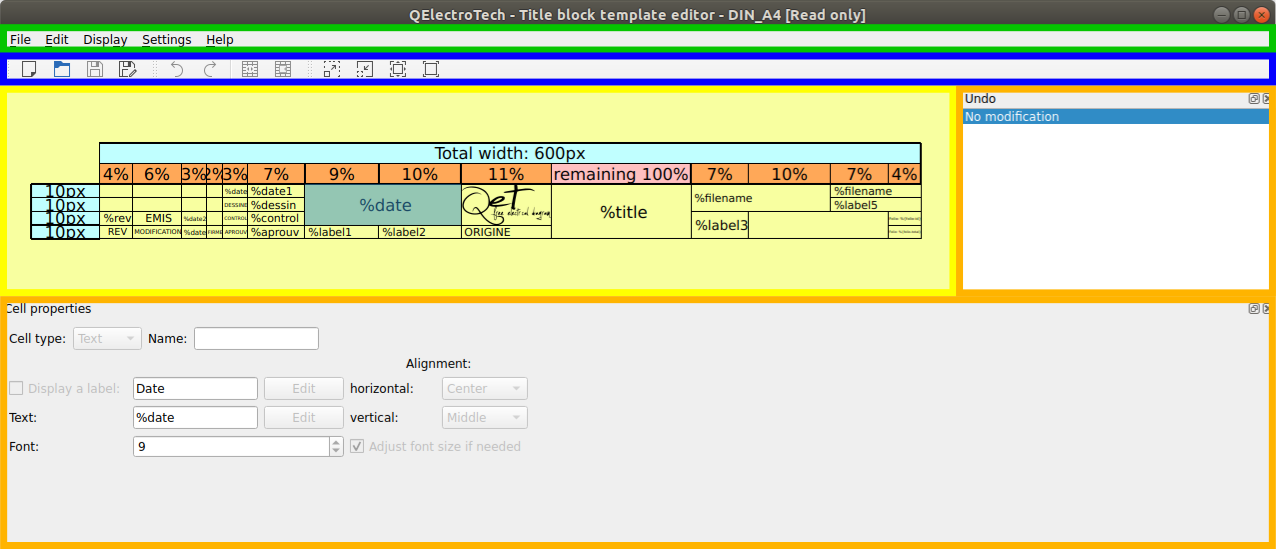Open the Display menu

tap(105, 40)
